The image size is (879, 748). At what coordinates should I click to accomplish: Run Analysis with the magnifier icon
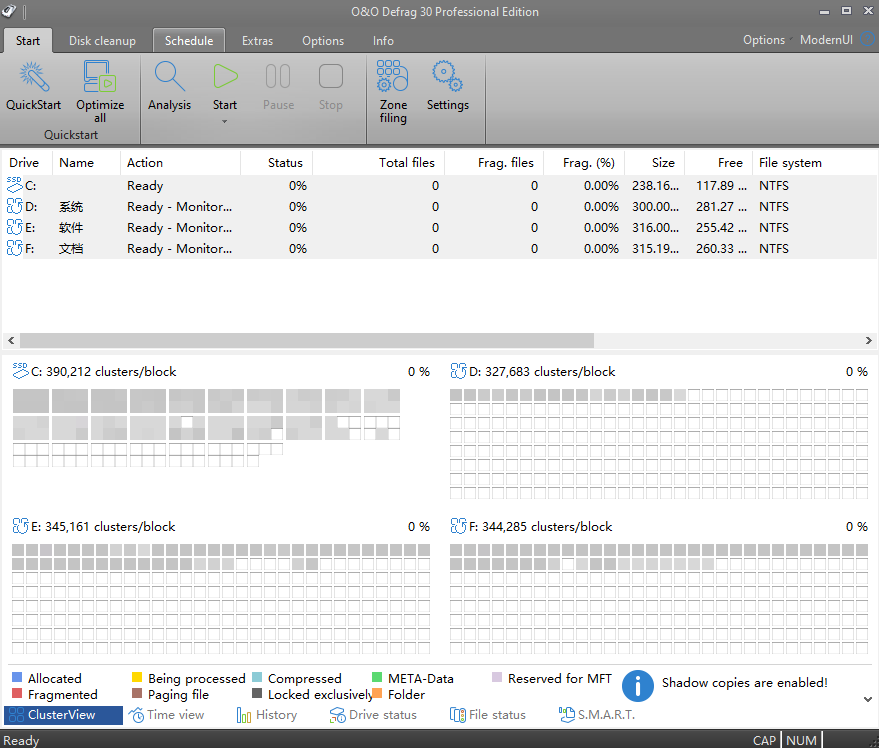pyautogui.click(x=169, y=77)
